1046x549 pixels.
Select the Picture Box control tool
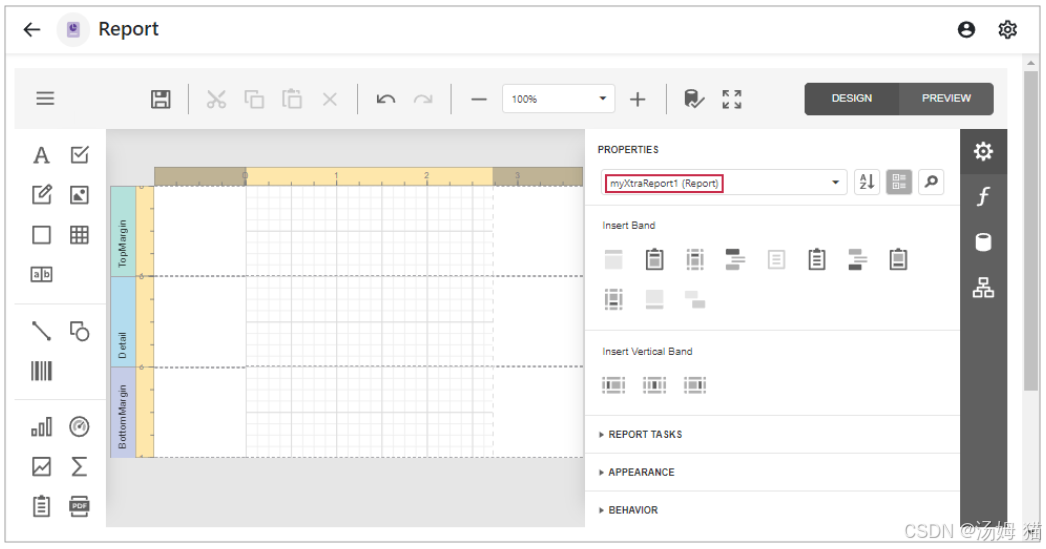pos(79,195)
